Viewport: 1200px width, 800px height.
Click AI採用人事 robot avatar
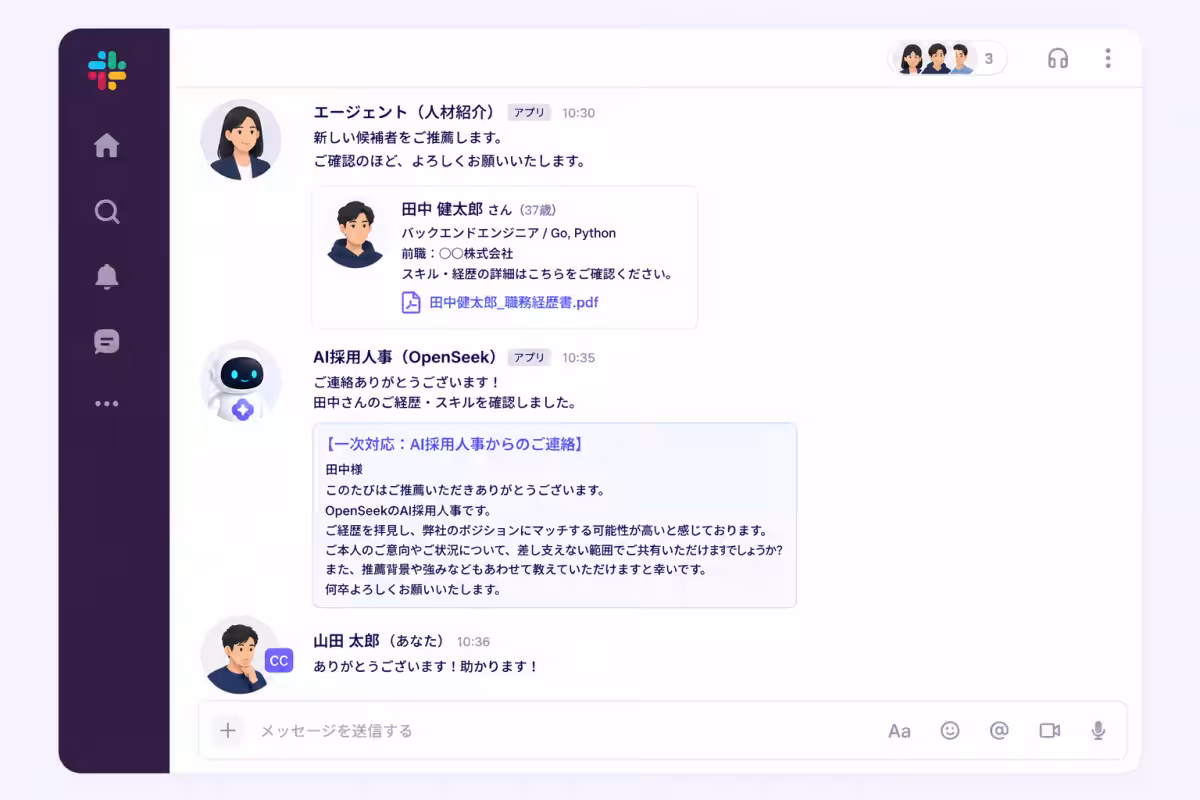pos(240,383)
